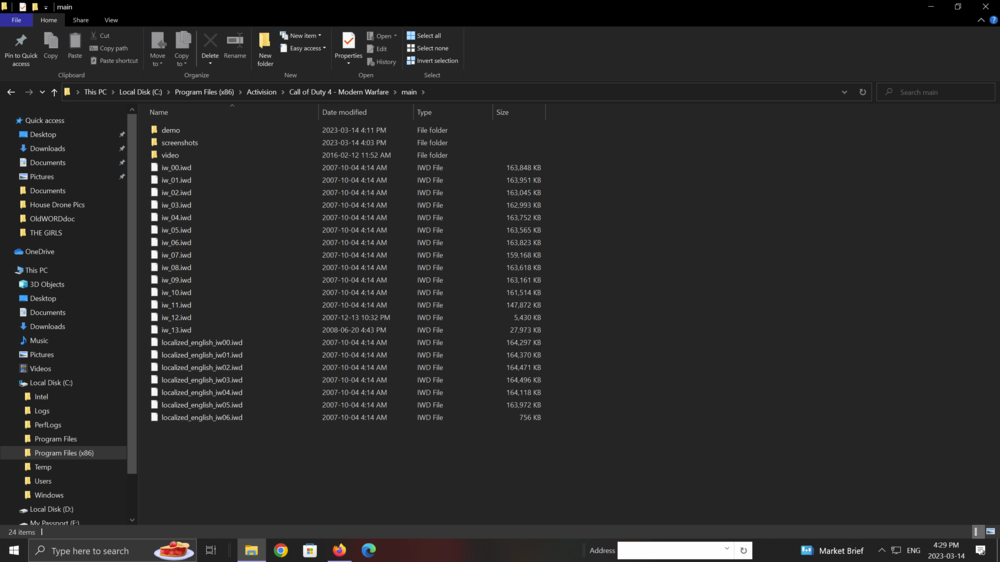
Task: Open Microsoft Edge from the taskbar
Action: tap(368, 550)
